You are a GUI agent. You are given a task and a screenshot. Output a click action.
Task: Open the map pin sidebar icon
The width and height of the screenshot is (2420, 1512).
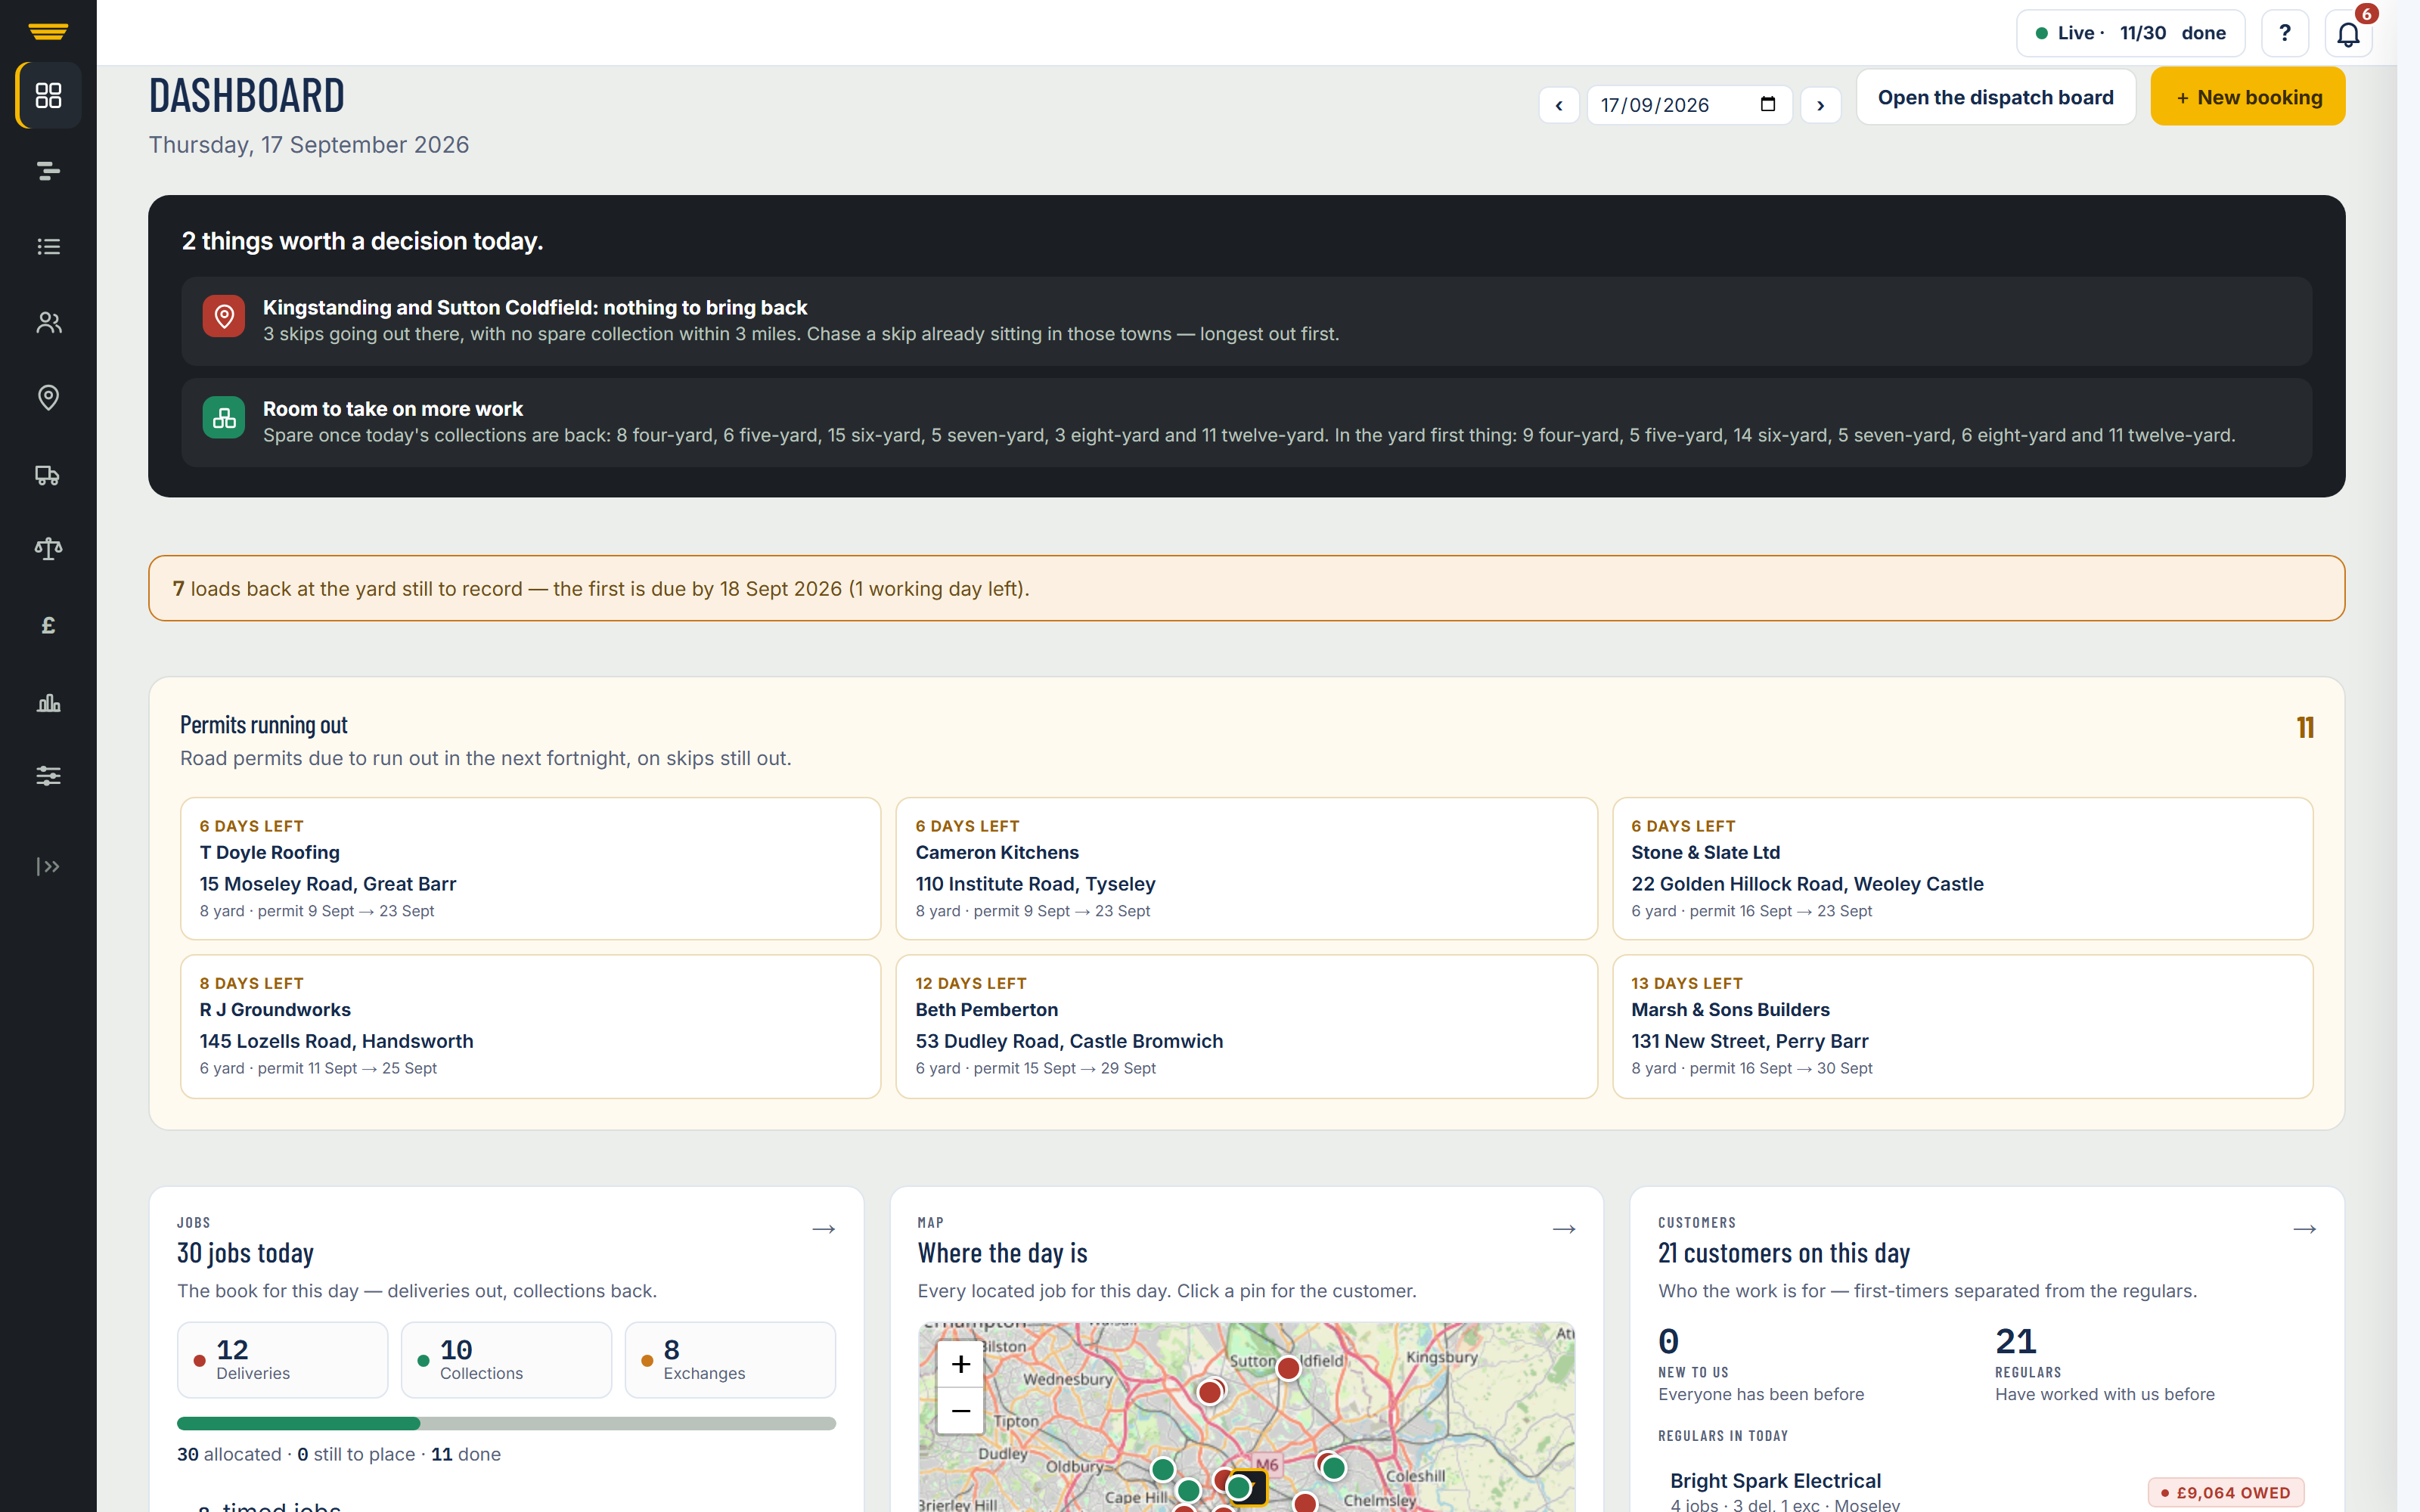[48, 398]
